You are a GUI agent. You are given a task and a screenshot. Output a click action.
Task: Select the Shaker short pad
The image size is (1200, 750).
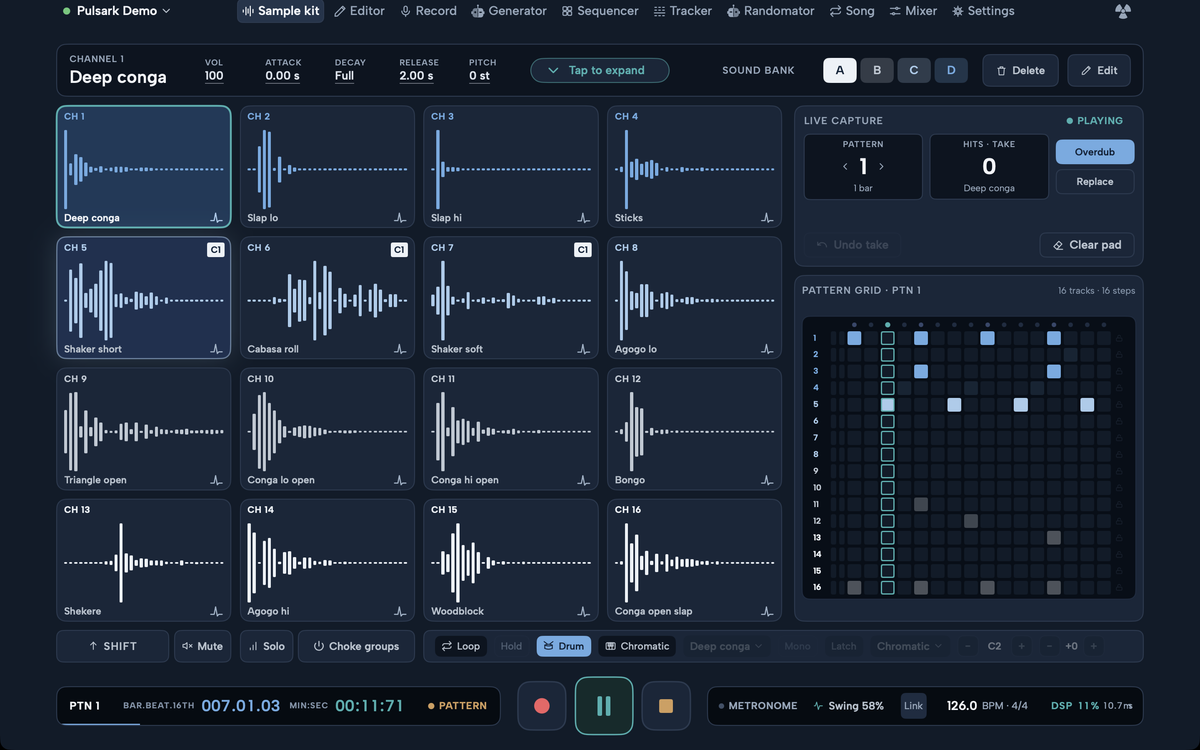pyautogui.click(x=144, y=297)
